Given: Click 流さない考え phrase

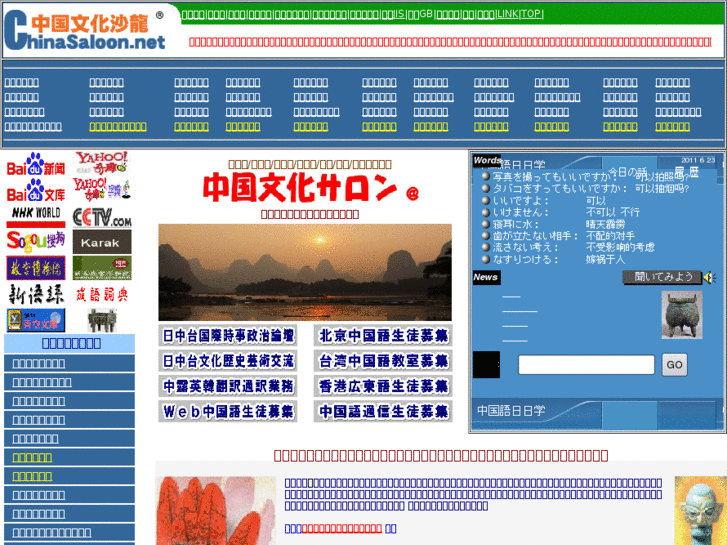Looking at the screenshot, I should [525, 247].
